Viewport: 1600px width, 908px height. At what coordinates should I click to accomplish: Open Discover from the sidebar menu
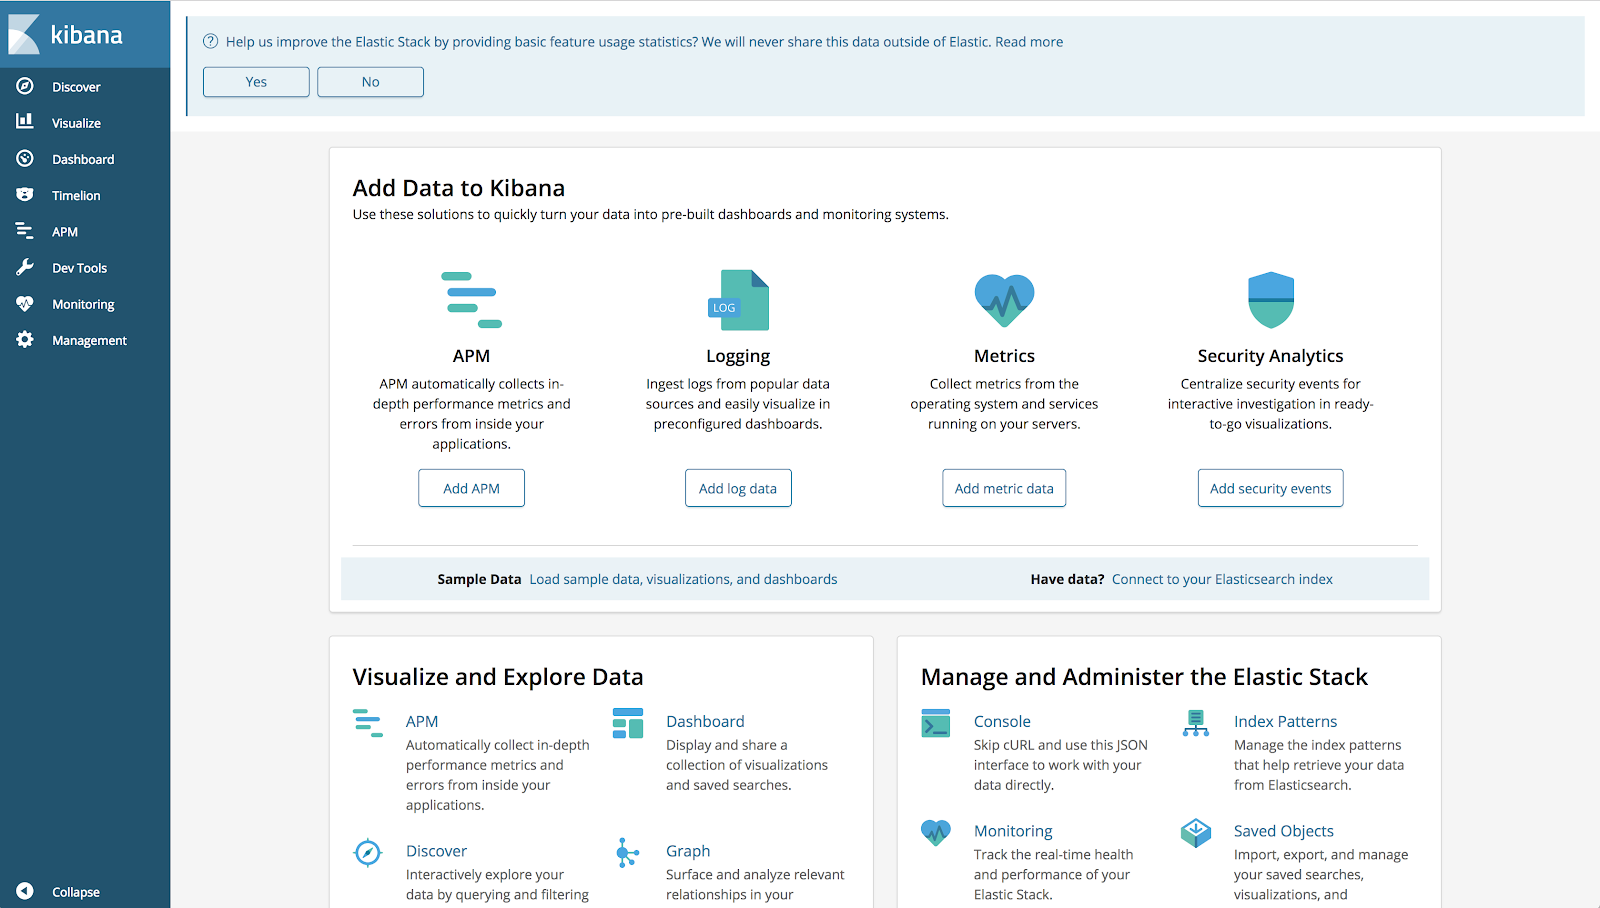[76, 87]
